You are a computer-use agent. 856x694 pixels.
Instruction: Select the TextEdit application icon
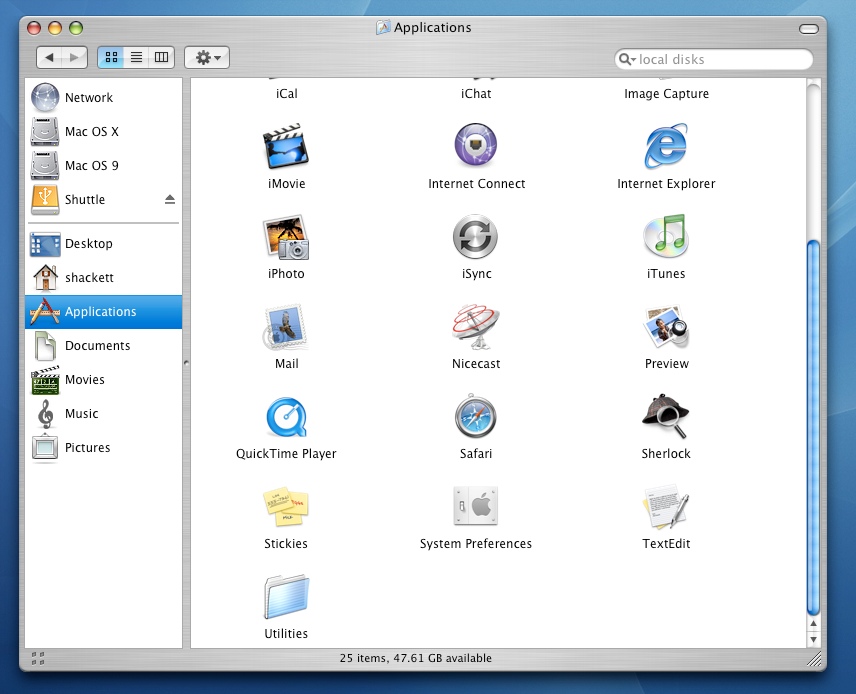pyautogui.click(x=666, y=506)
